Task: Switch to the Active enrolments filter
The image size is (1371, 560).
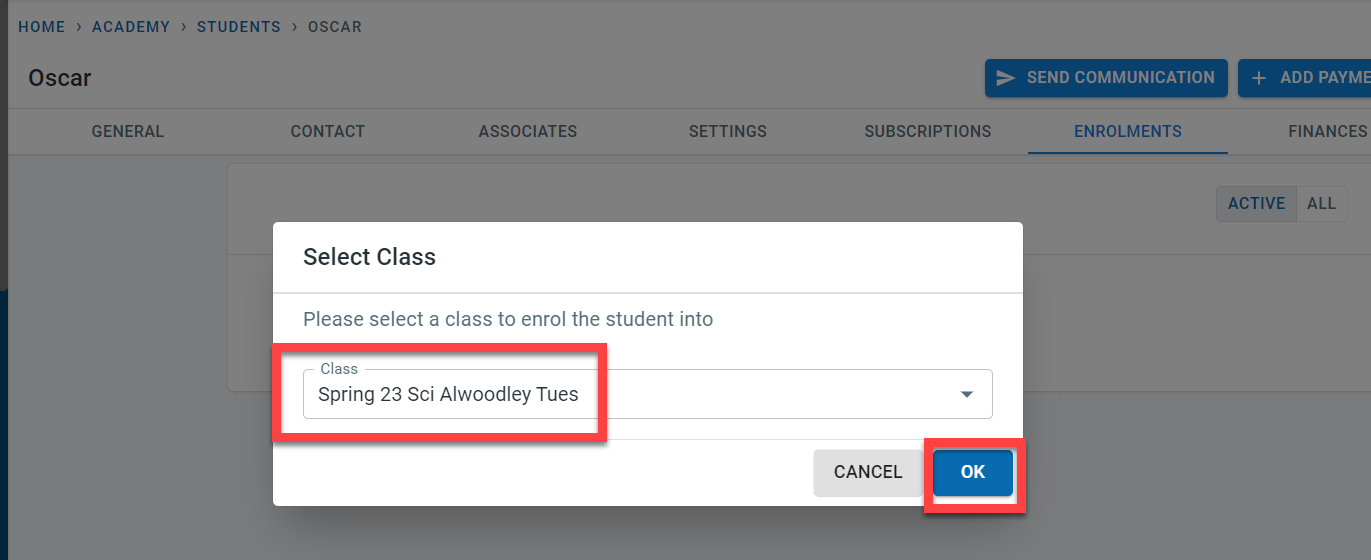Action: coord(1256,204)
